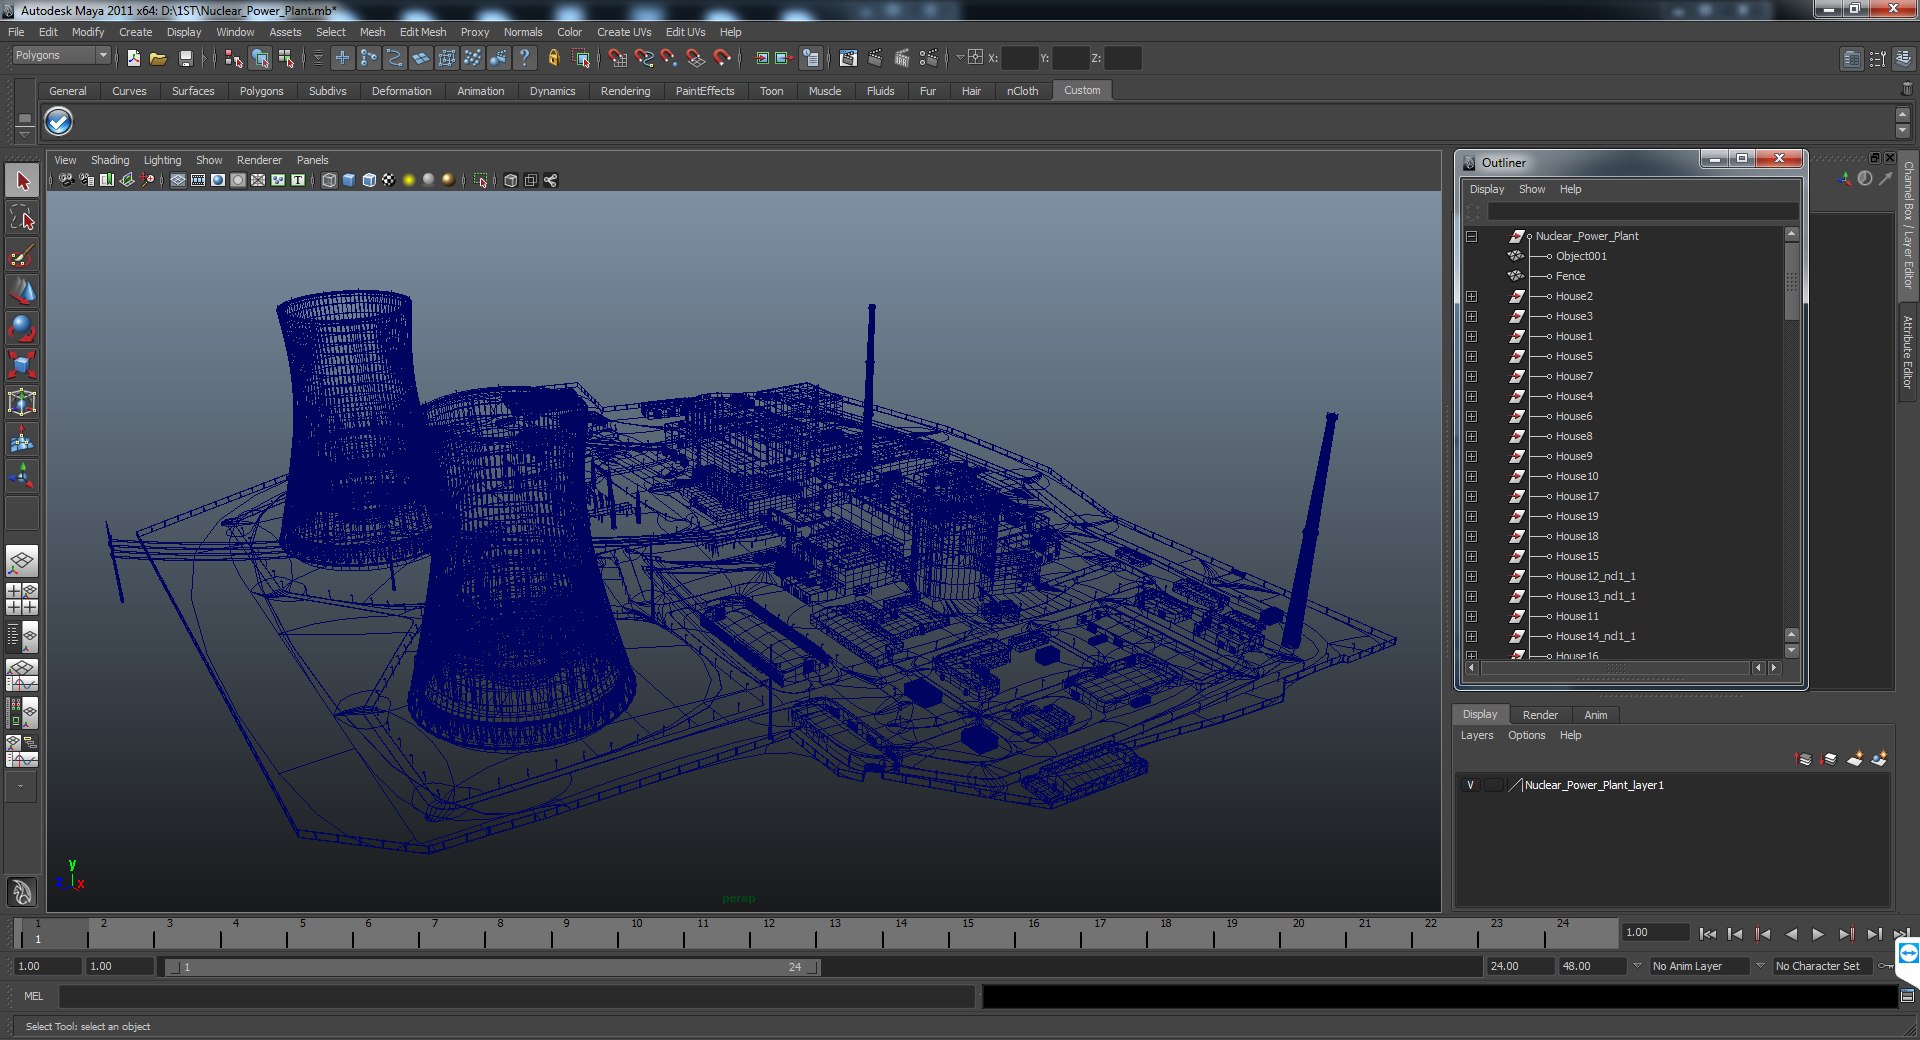Toggle film gate icon in viewport toolbar
1920x1040 pixels.
[198, 180]
